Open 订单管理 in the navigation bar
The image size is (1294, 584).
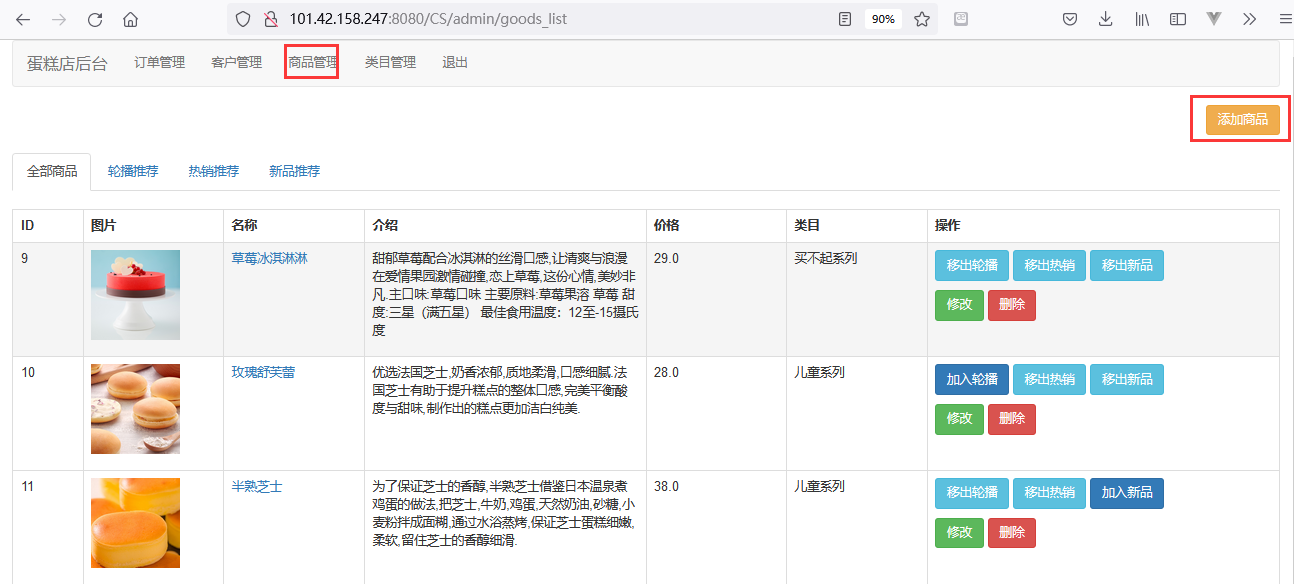pyautogui.click(x=160, y=62)
